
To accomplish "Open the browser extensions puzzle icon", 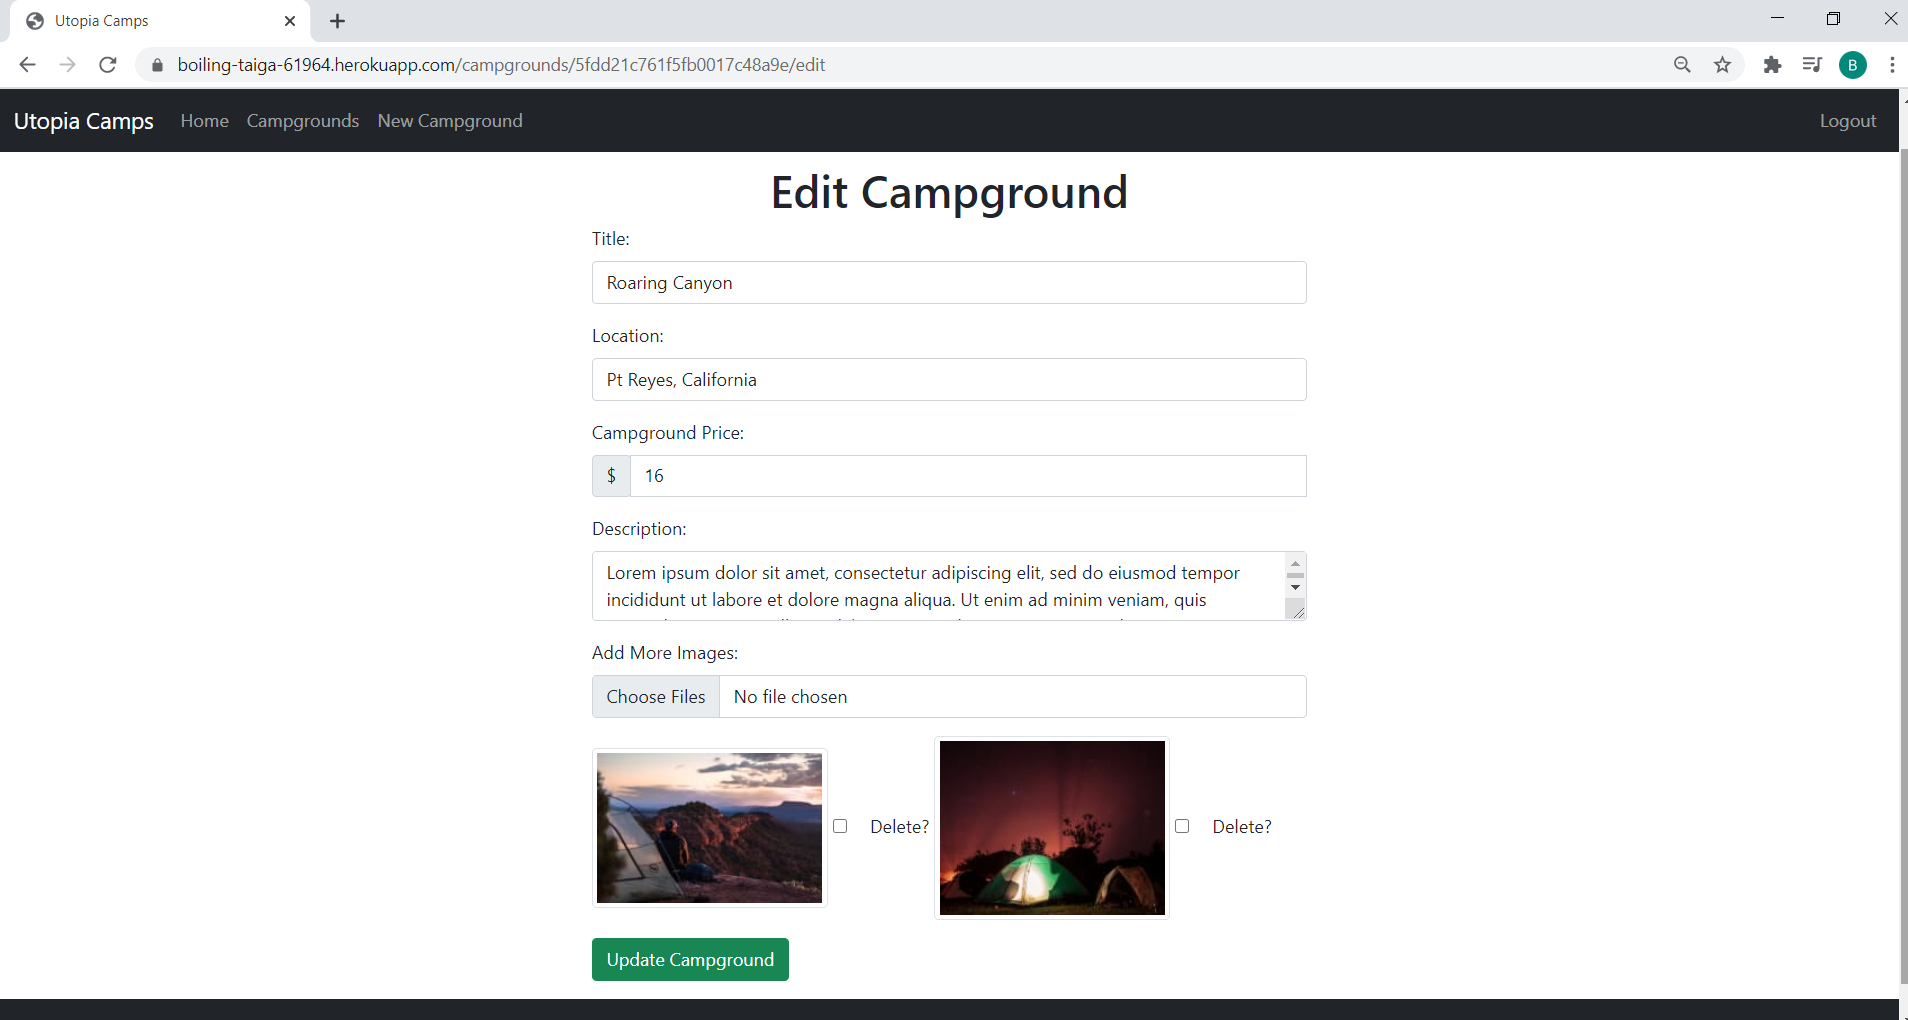I will 1772,64.
